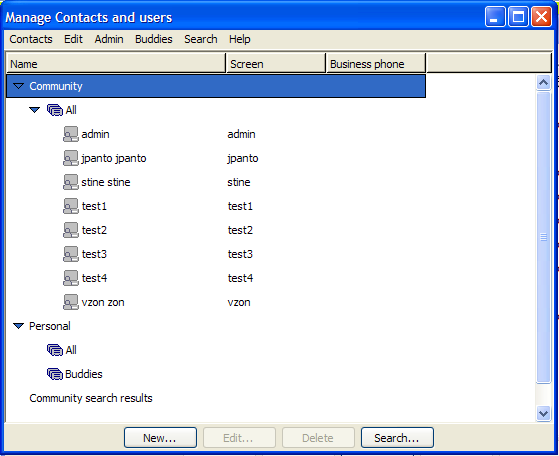Select the Personal tree label
Image resolution: width=559 pixels, height=456 pixels.
[50, 326]
